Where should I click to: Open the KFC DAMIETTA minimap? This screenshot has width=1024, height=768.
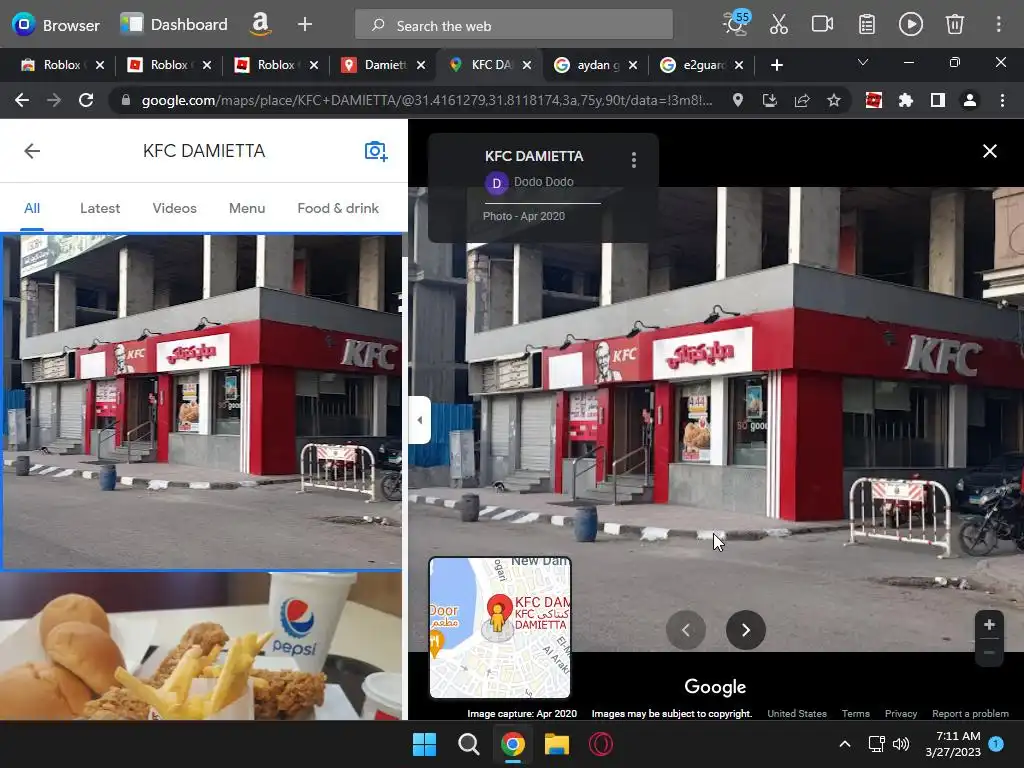(x=500, y=628)
